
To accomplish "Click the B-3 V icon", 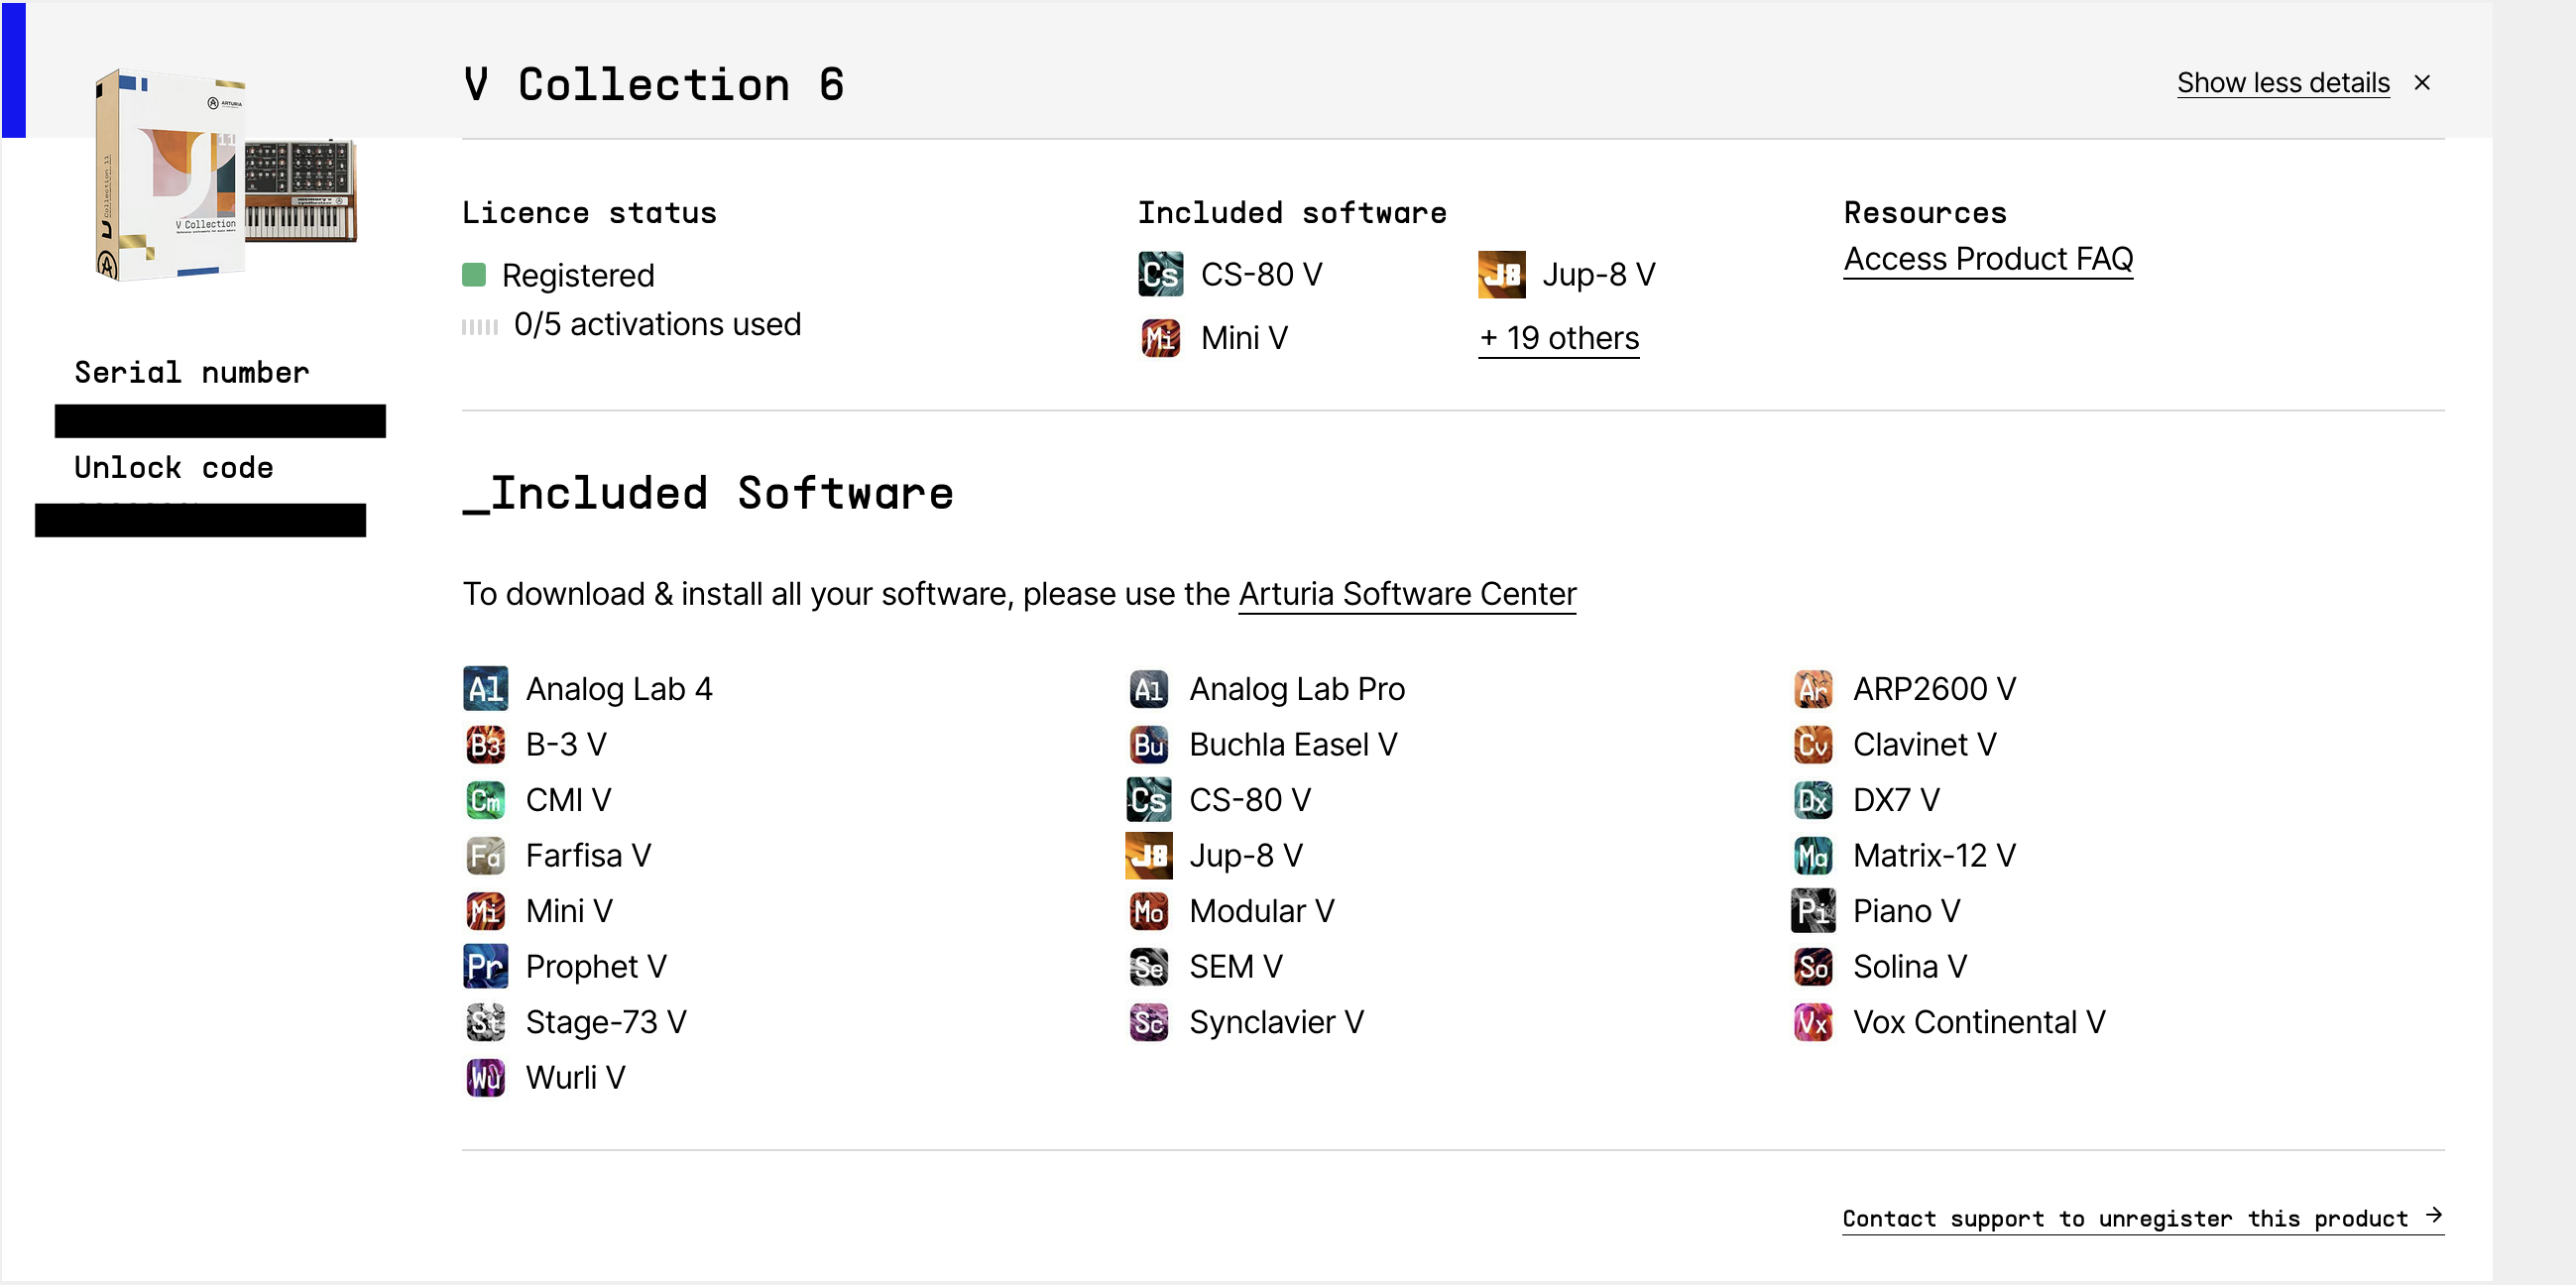I will [x=485, y=745].
